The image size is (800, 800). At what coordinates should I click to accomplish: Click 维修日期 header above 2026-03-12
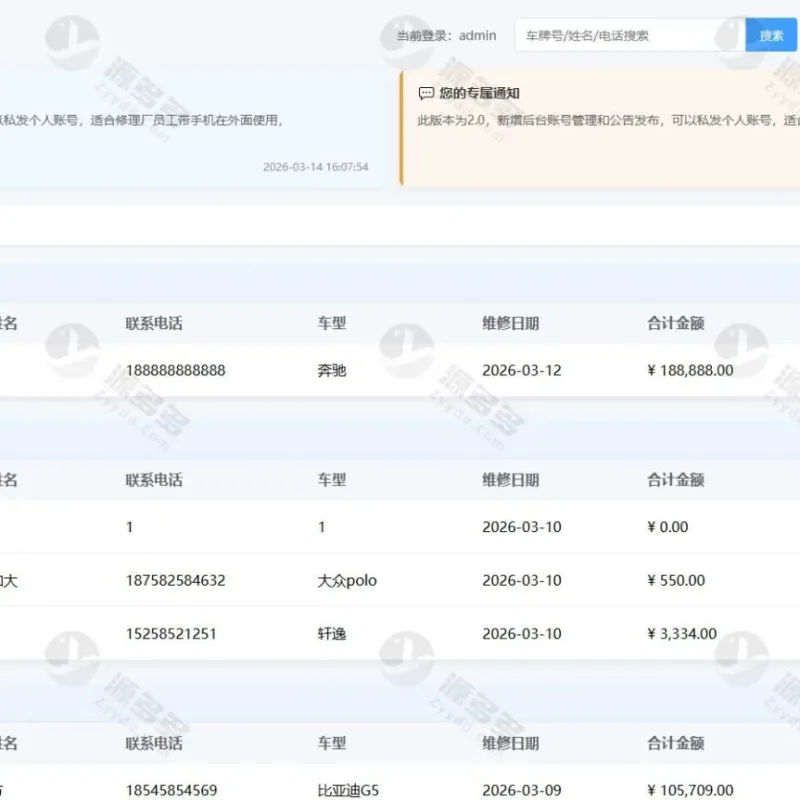click(x=510, y=323)
